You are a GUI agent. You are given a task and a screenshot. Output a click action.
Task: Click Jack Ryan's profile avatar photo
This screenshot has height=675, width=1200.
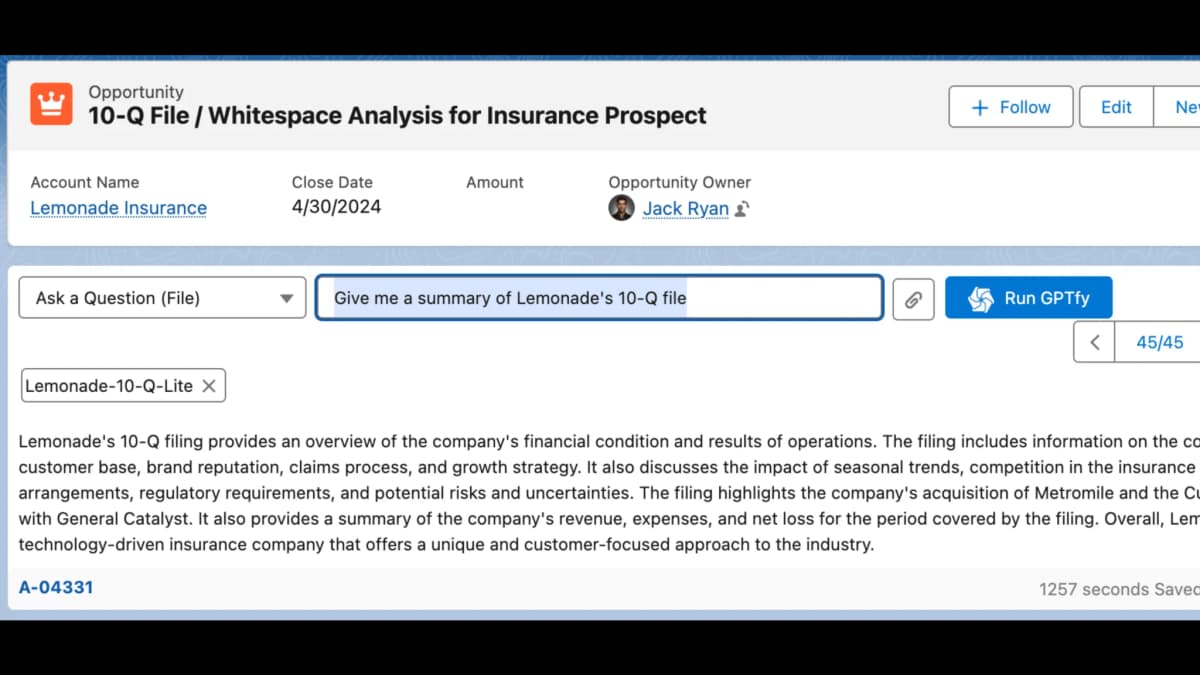(x=621, y=208)
